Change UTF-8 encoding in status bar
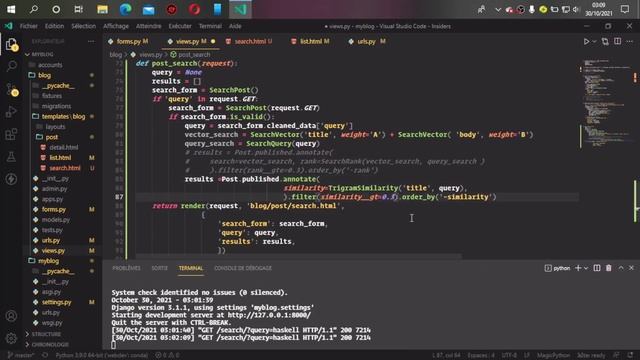The image size is (640, 360). pos(509,355)
